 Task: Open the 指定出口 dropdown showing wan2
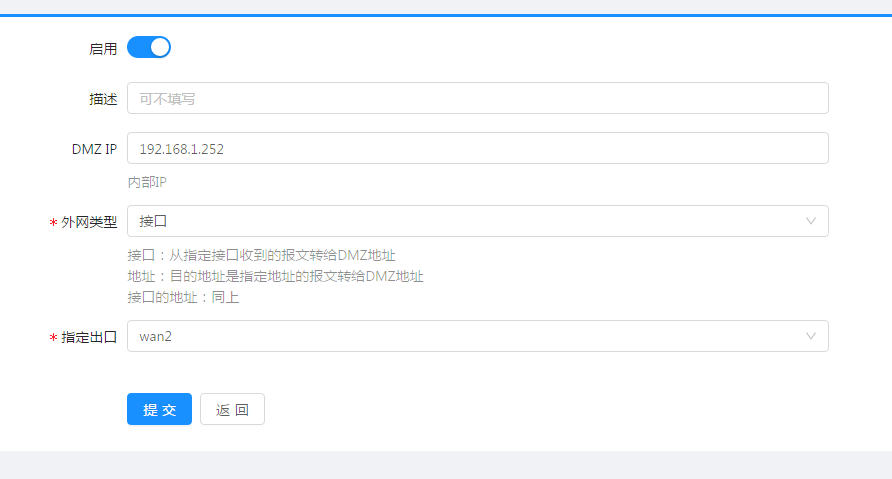click(x=477, y=336)
